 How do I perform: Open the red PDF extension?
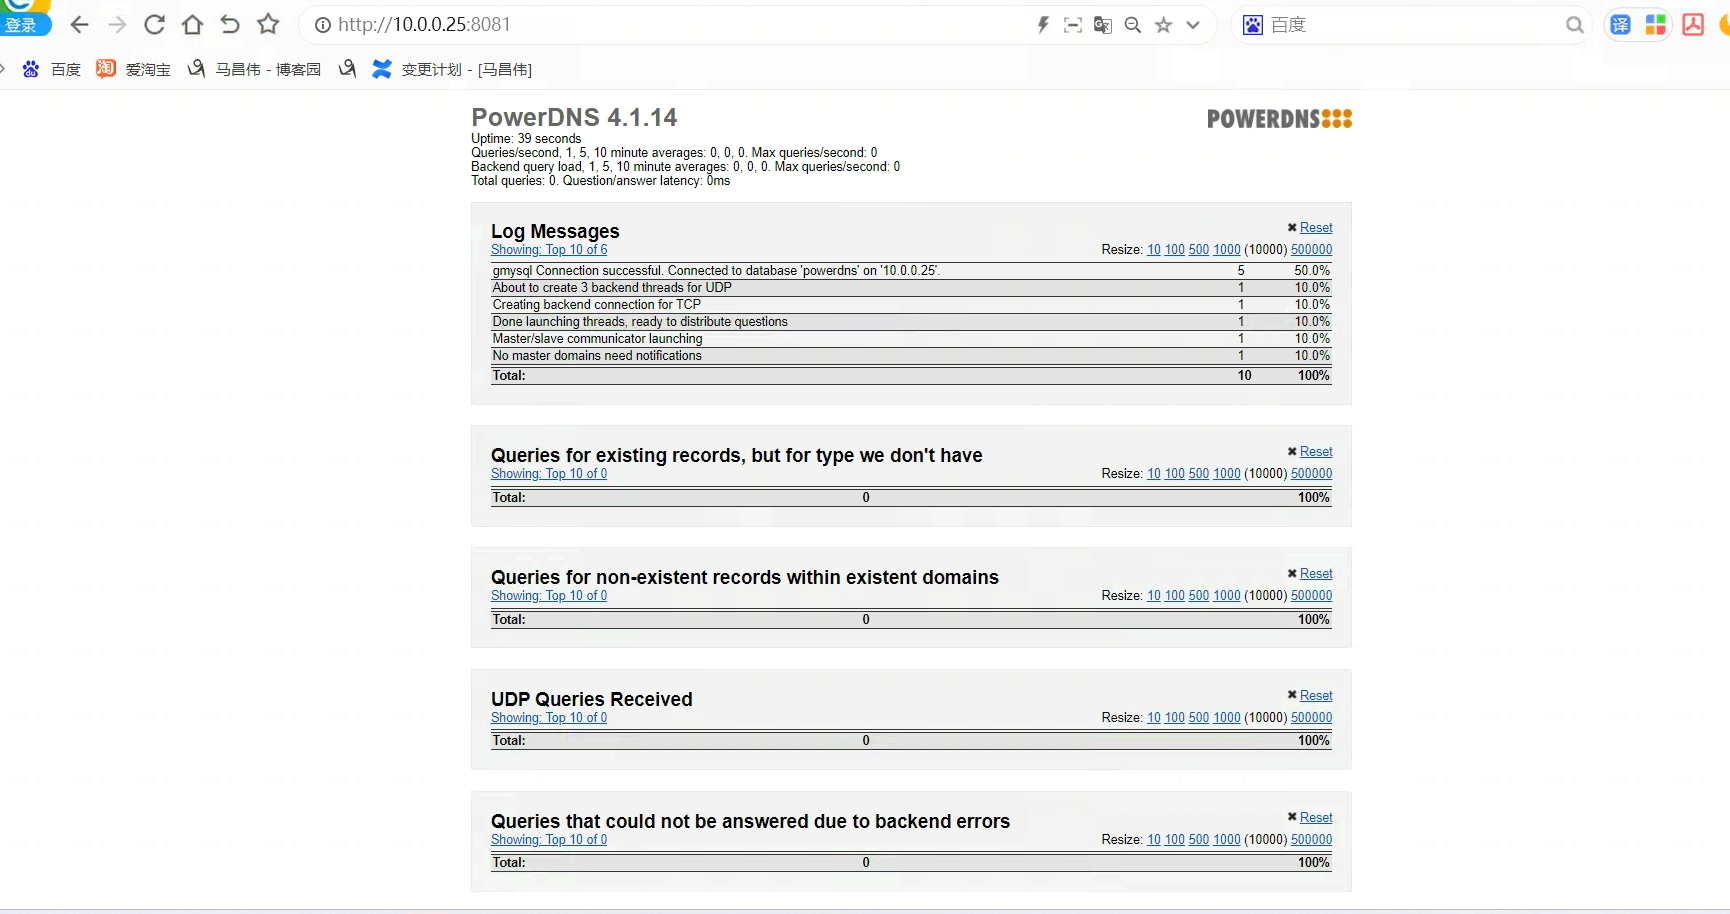click(x=1693, y=25)
